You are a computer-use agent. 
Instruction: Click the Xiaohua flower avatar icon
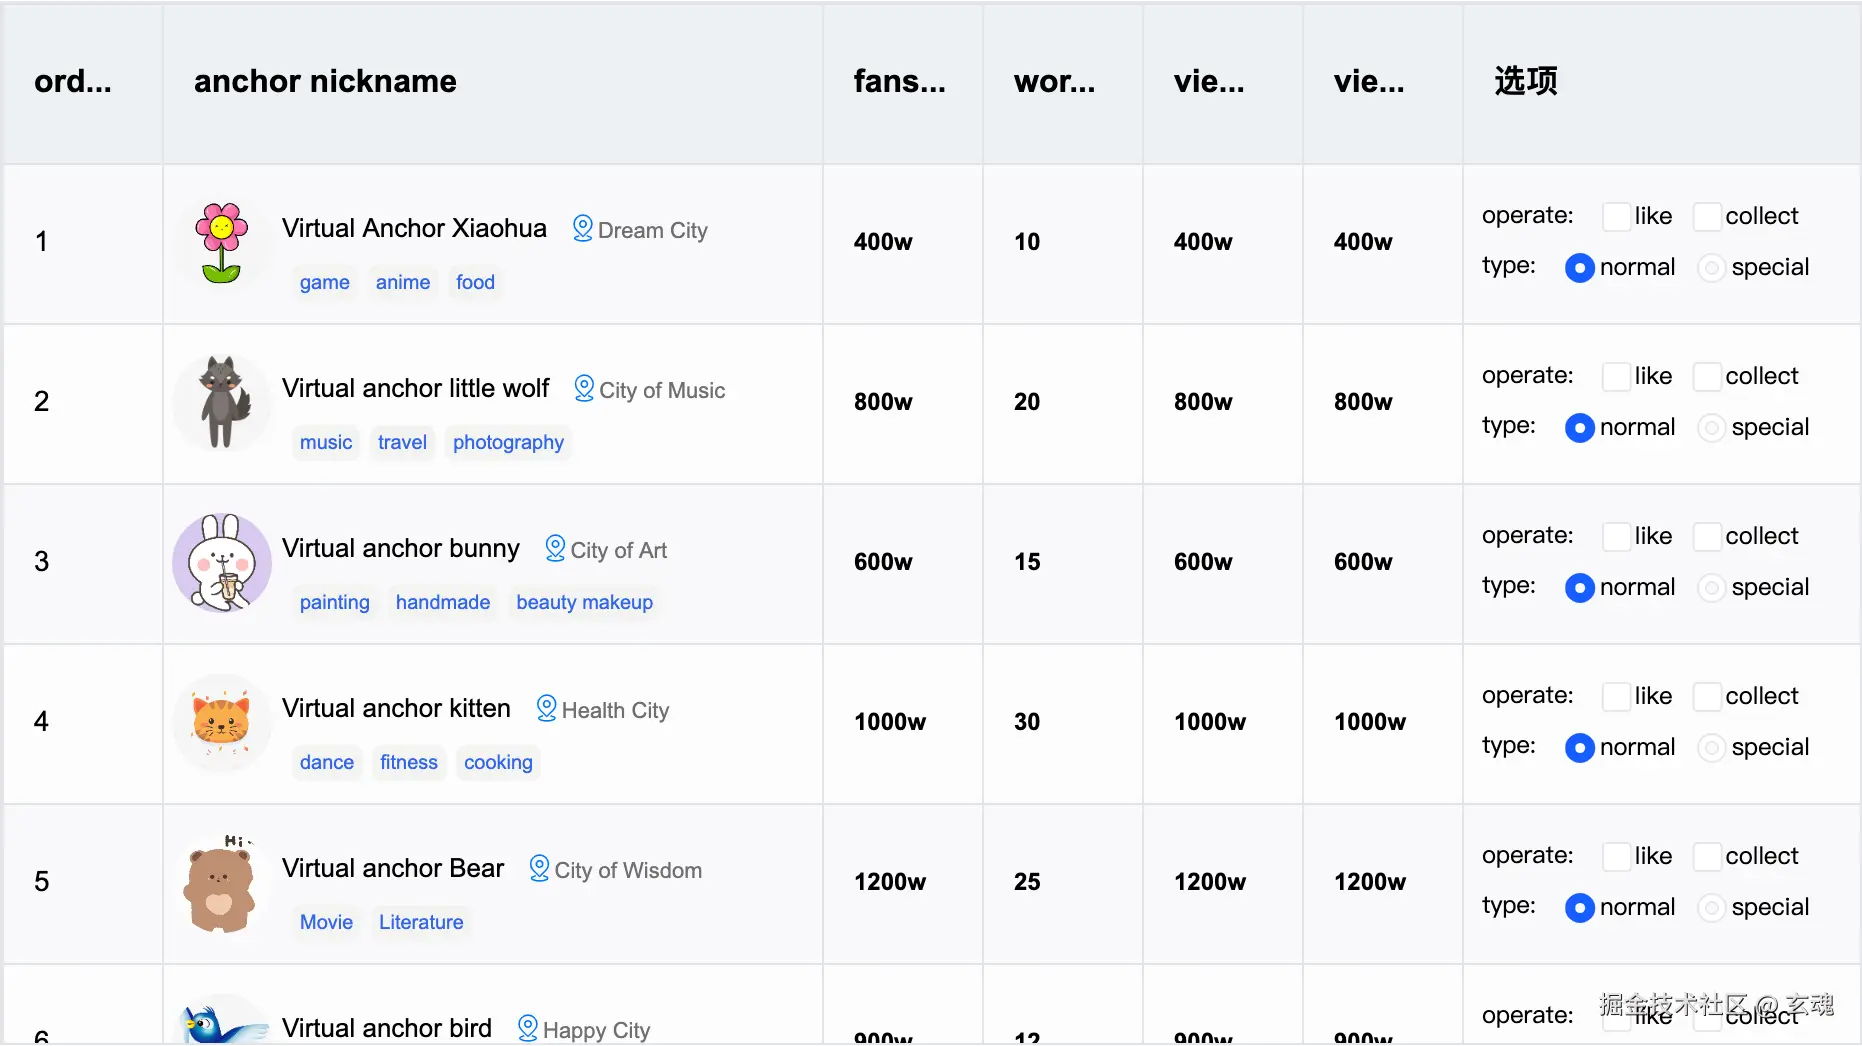(222, 243)
